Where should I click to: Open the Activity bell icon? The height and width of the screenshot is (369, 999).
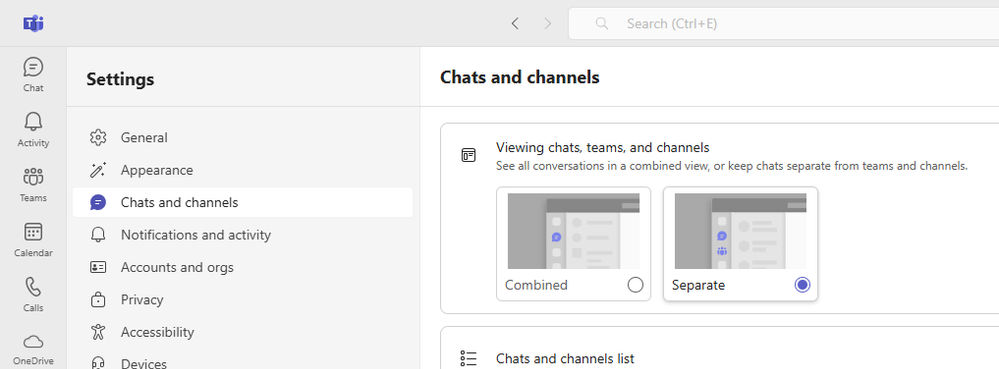click(x=33, y=122)
